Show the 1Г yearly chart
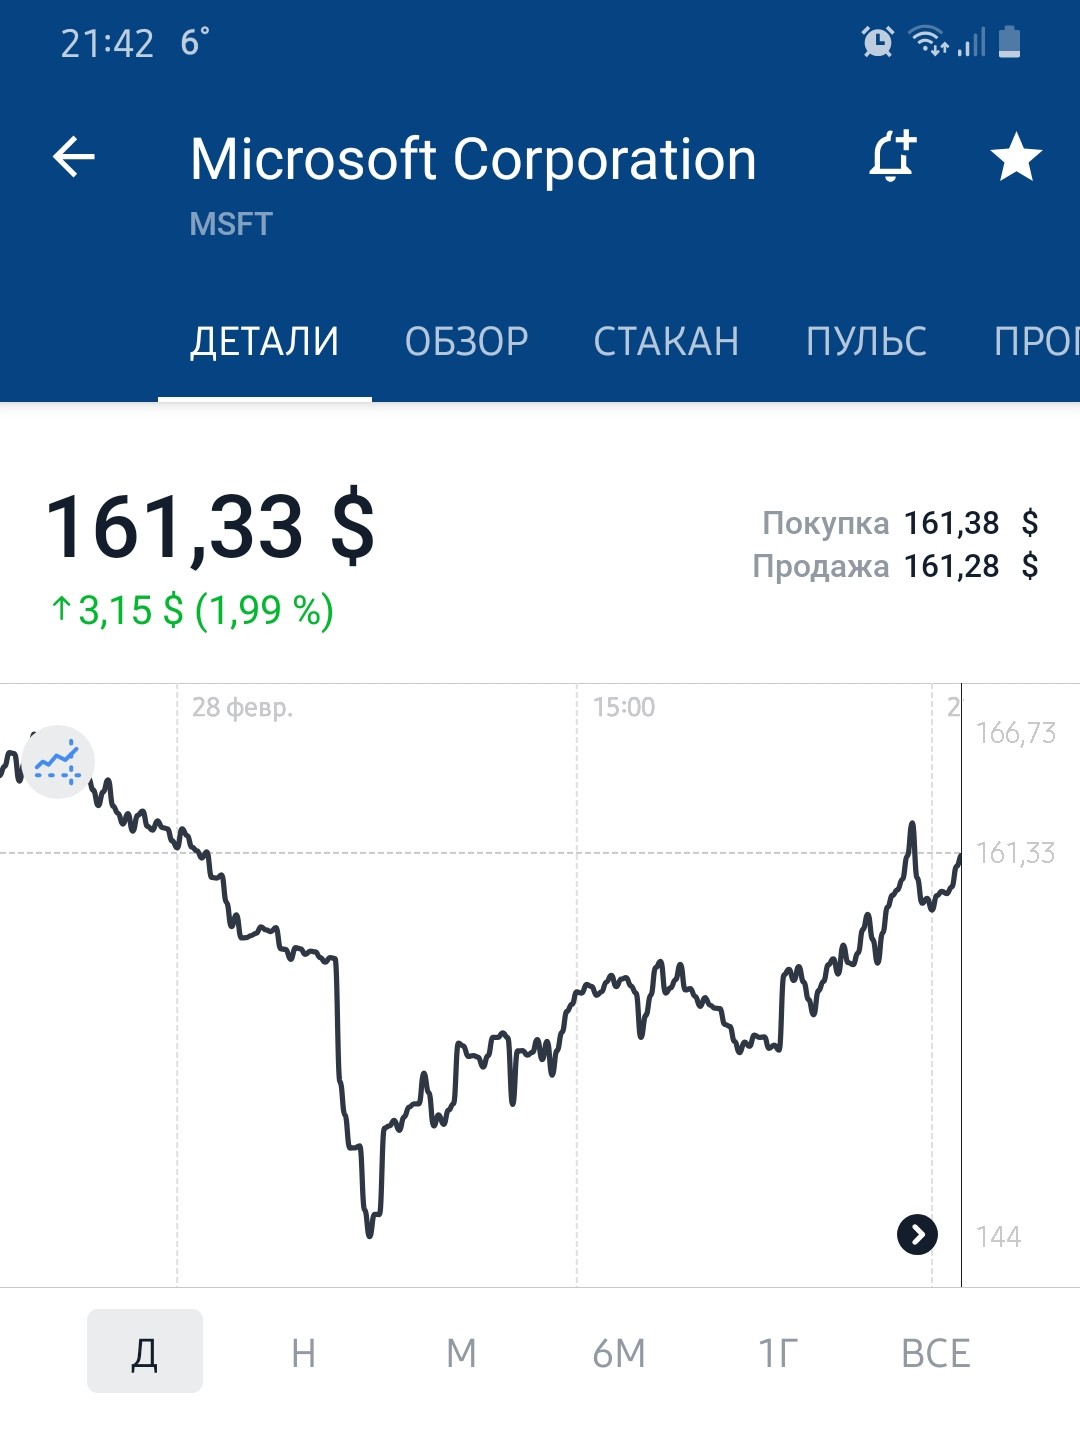Screen dimensions: 1080x1440 point(777,1353)
